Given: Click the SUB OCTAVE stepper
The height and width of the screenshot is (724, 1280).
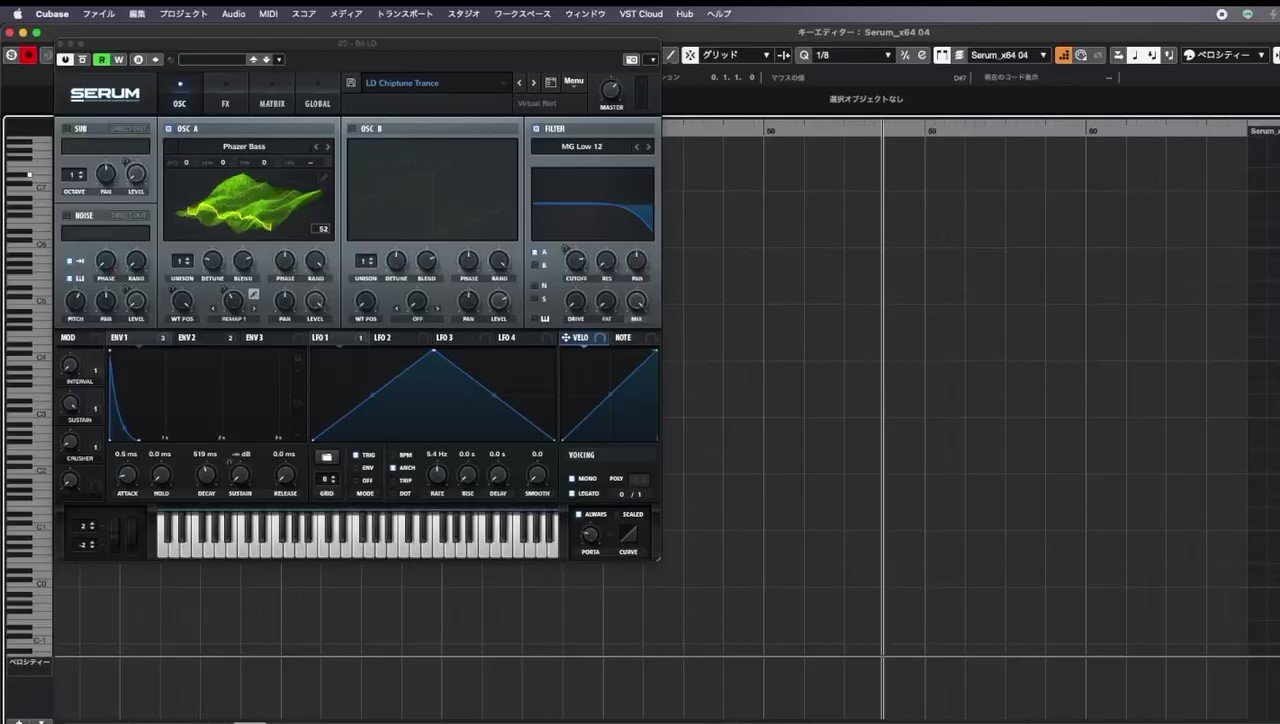Looking at the screenshot, I should [73, 175].
